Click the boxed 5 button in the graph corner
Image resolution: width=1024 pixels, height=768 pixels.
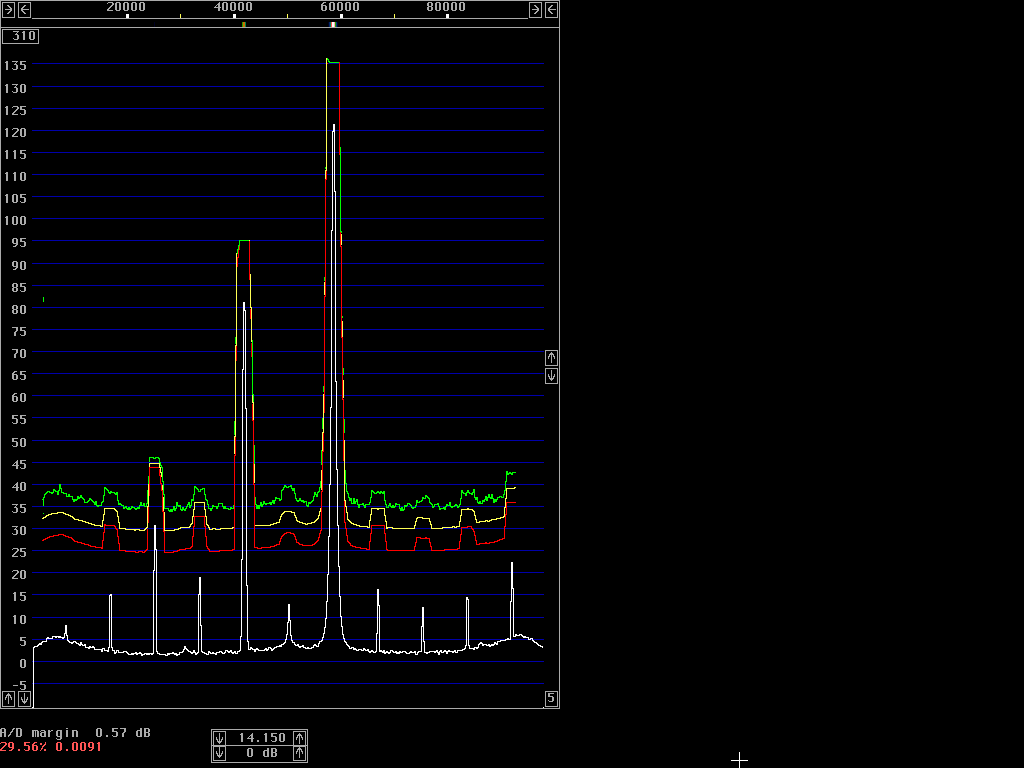coord(551,698)
